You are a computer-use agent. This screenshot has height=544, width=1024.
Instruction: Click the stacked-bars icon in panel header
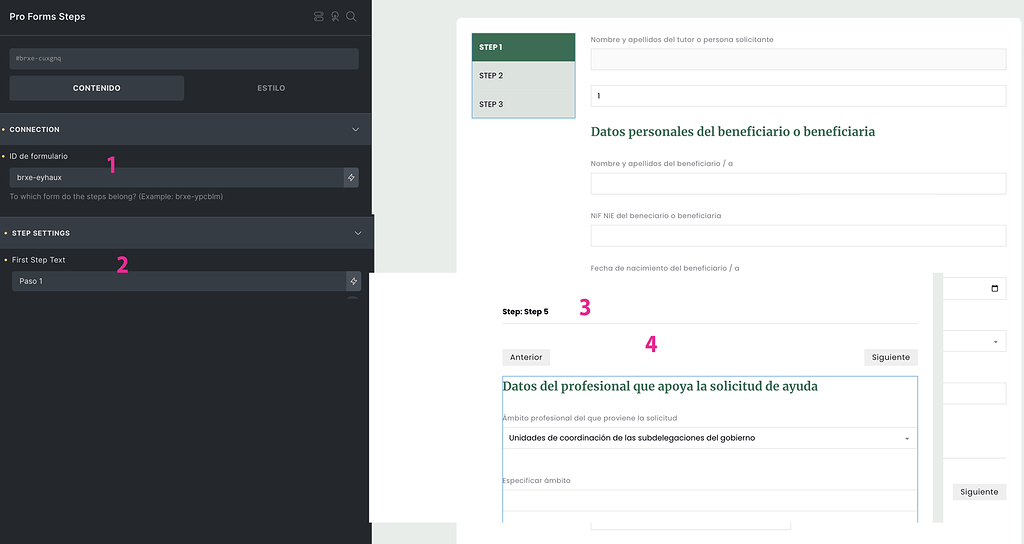click(x=319, y=17)
